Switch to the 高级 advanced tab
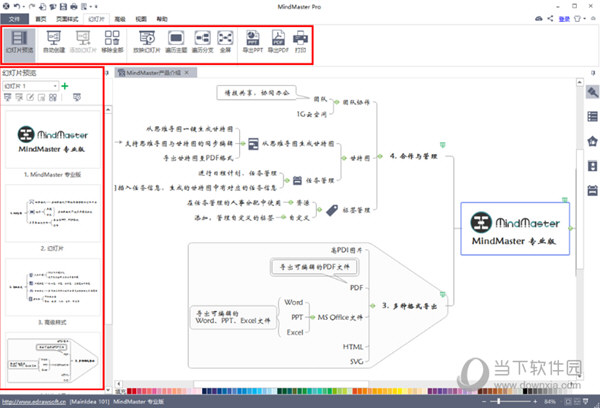The width and height of the screenshot is (600, 408). click(120, 19)
